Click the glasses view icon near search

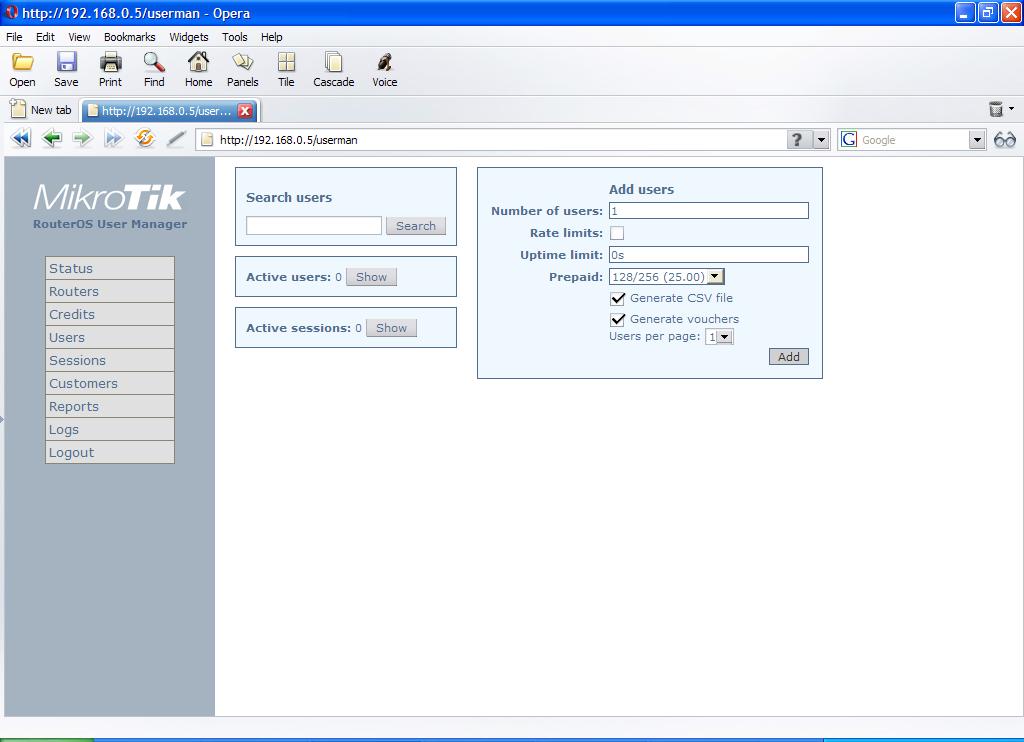click(1004, 140)
